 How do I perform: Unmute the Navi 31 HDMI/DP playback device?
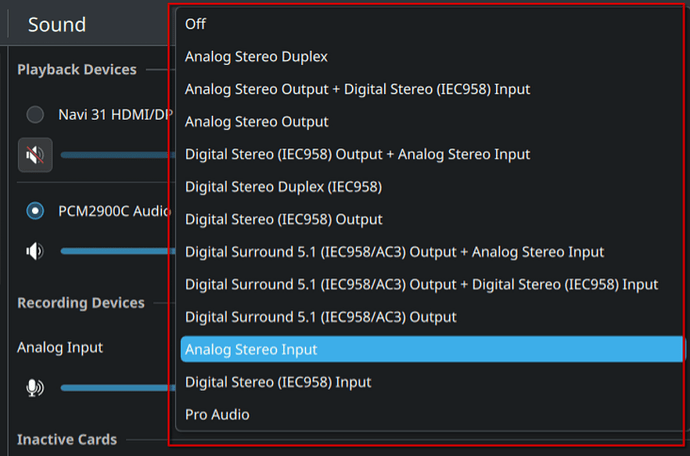pos(35,155)
